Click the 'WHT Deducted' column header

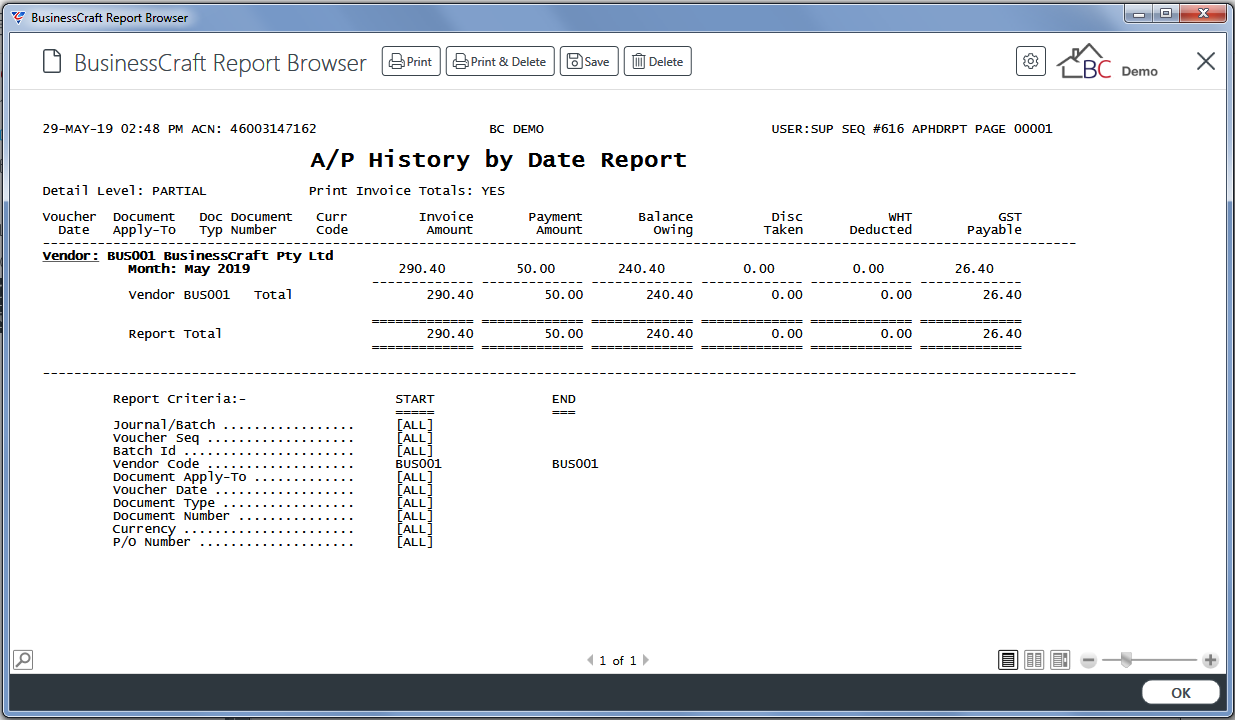click(881, 223)
